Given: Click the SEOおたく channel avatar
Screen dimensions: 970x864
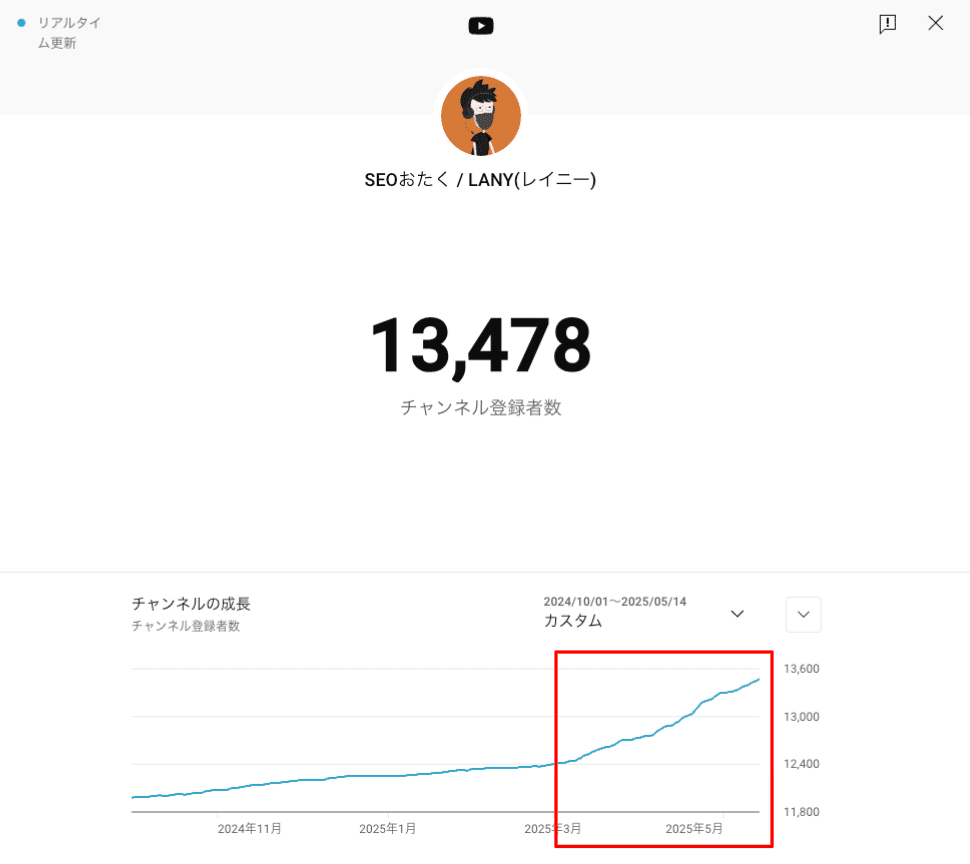Looking at the screenshot, I should [x=481, y=116].
